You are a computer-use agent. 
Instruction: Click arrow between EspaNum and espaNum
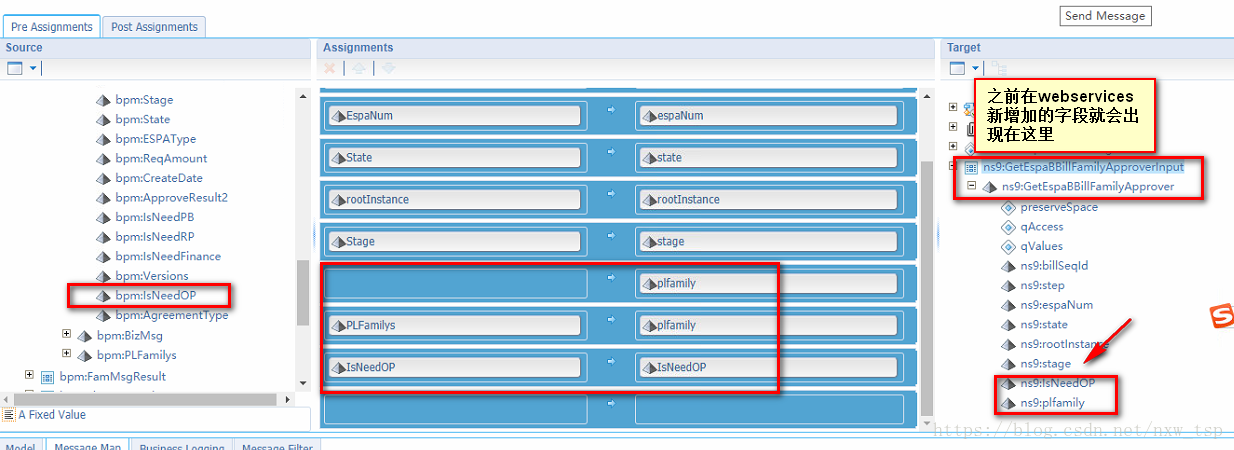click(x=611, y=110)
